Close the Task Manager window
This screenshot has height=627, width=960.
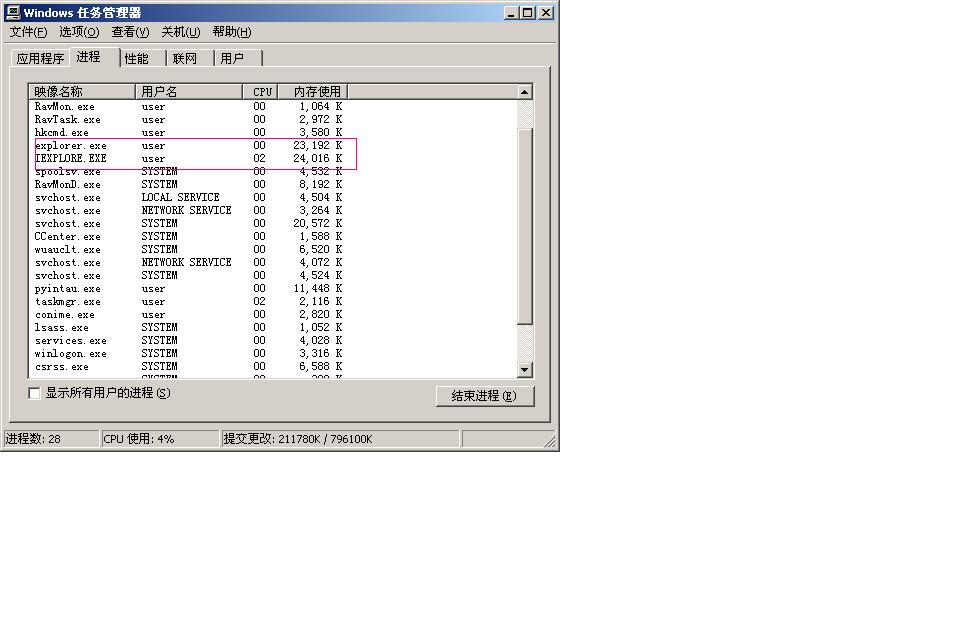(x=546, y=12)
